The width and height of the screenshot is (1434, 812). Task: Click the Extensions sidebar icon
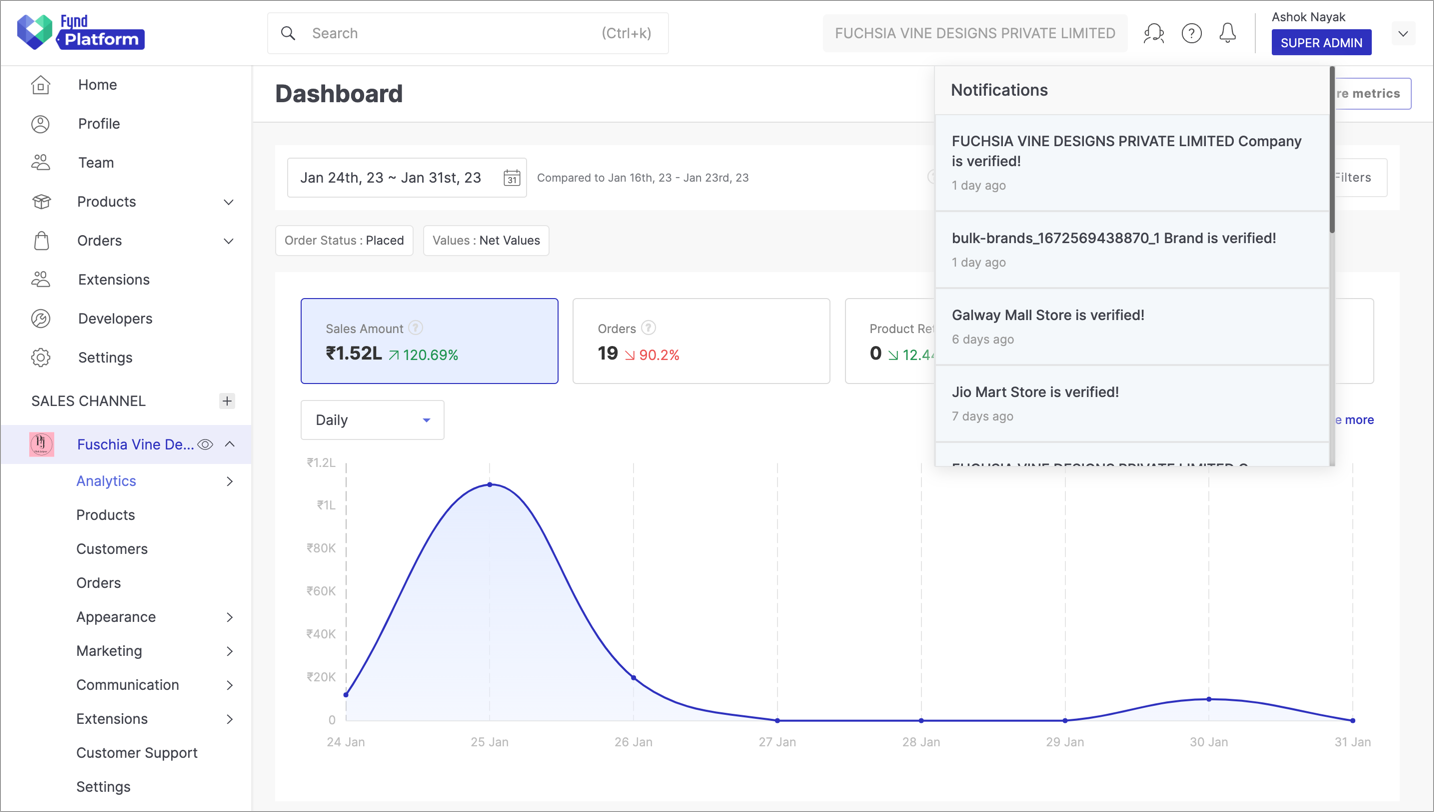pyautogui.click(x=41, y=280)
